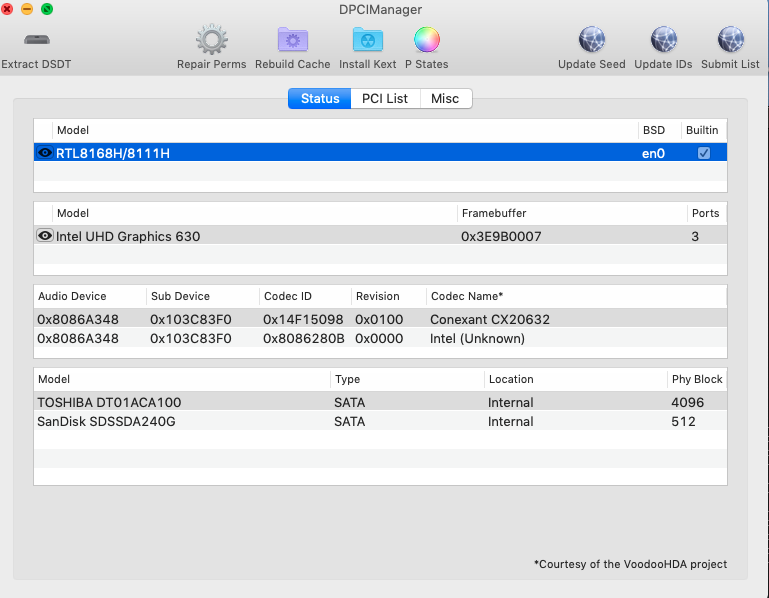
Task: Click the Framebuffer column header
Action: pos(572,213)
